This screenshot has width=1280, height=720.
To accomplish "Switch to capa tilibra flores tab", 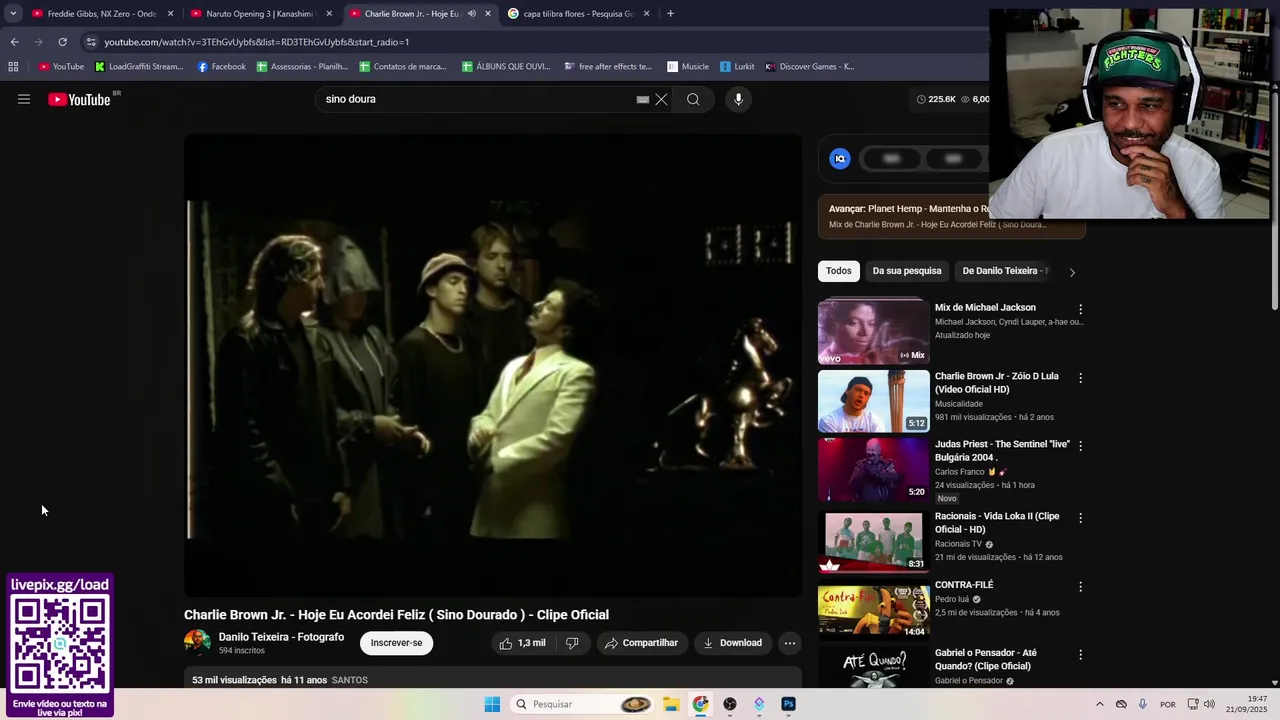I will 578,14.
